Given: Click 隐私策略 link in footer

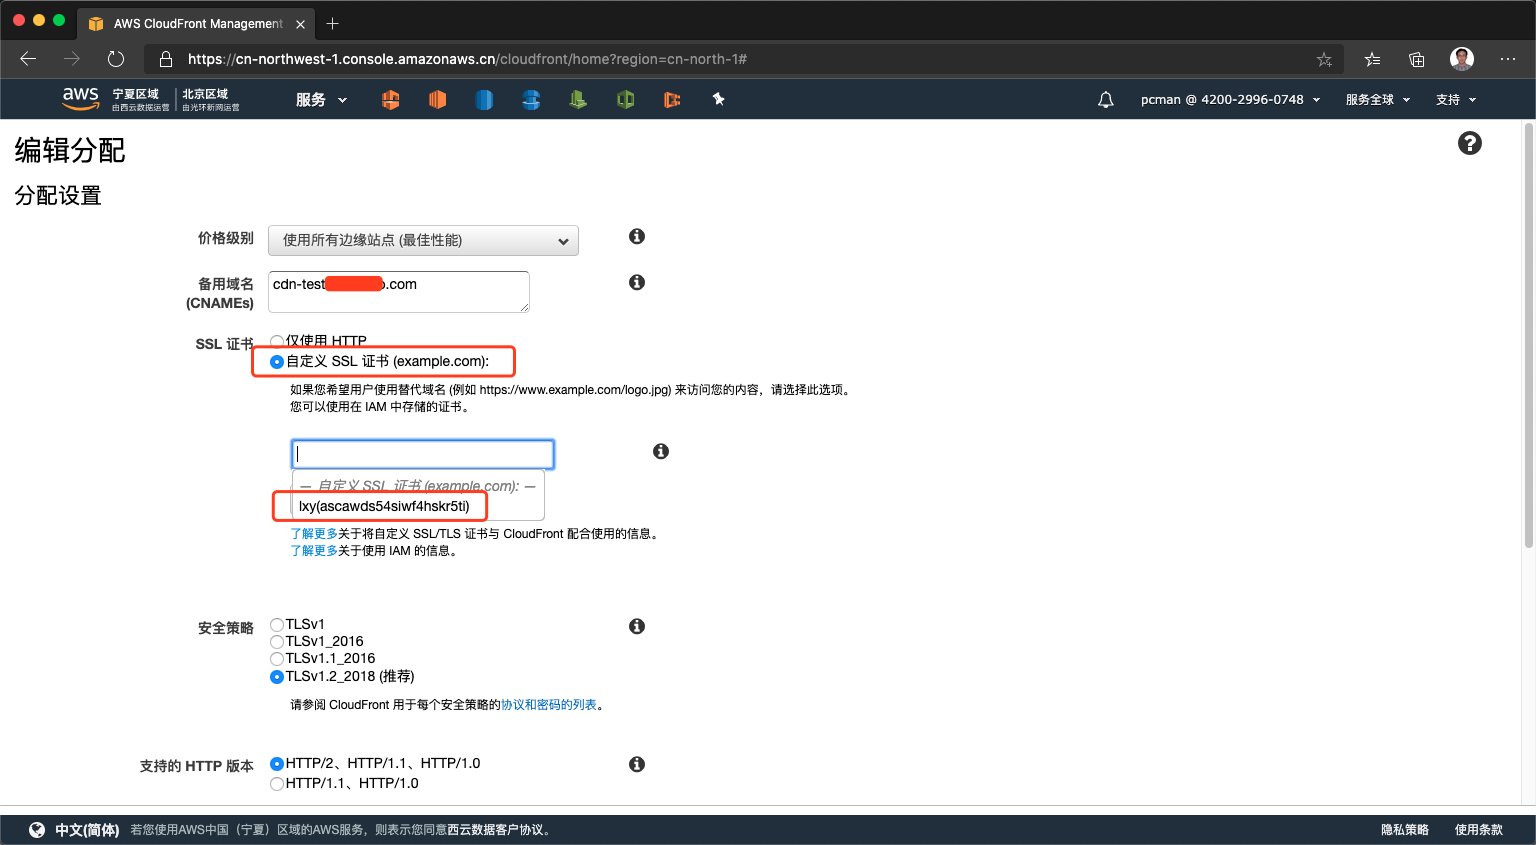Looking at the screenshot, I should 1404,830.
